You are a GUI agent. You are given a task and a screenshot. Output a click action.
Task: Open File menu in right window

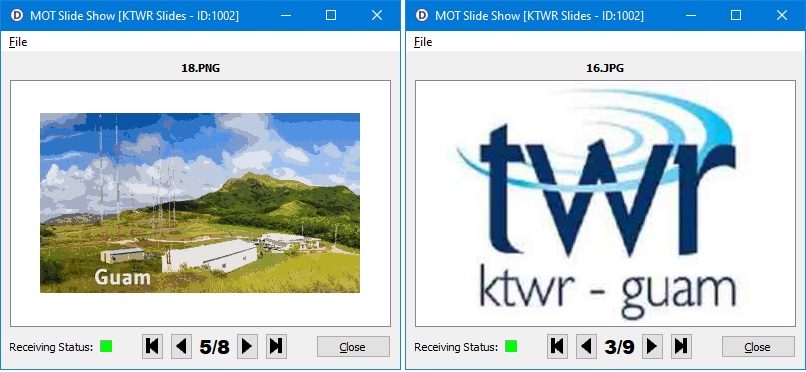[x=423, y=42]
